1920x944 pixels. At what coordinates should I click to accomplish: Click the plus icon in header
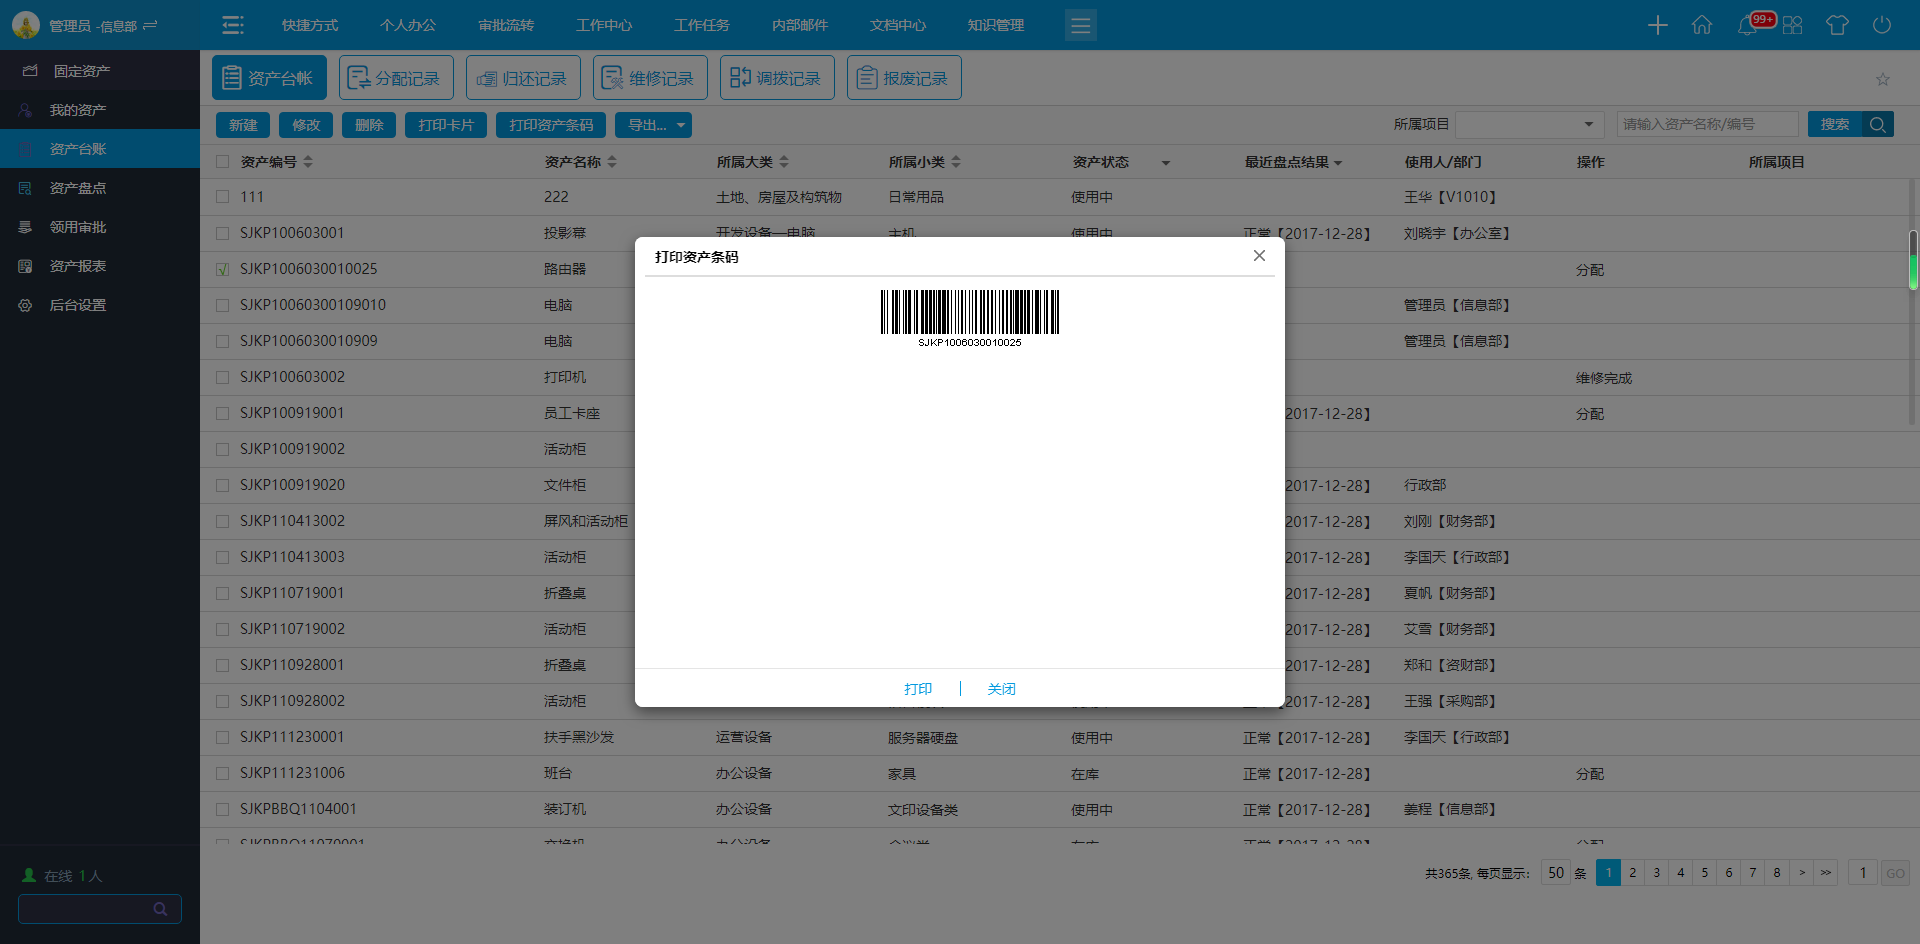click(x=1657, y=25)
